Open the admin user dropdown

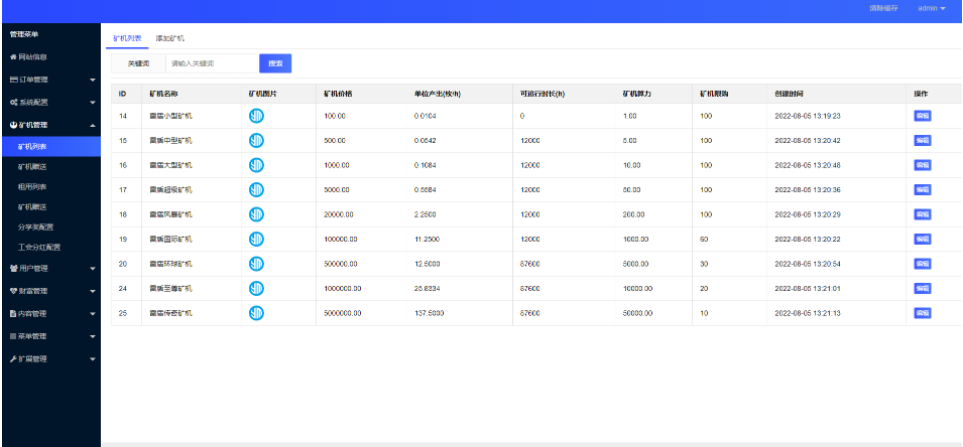930,8
